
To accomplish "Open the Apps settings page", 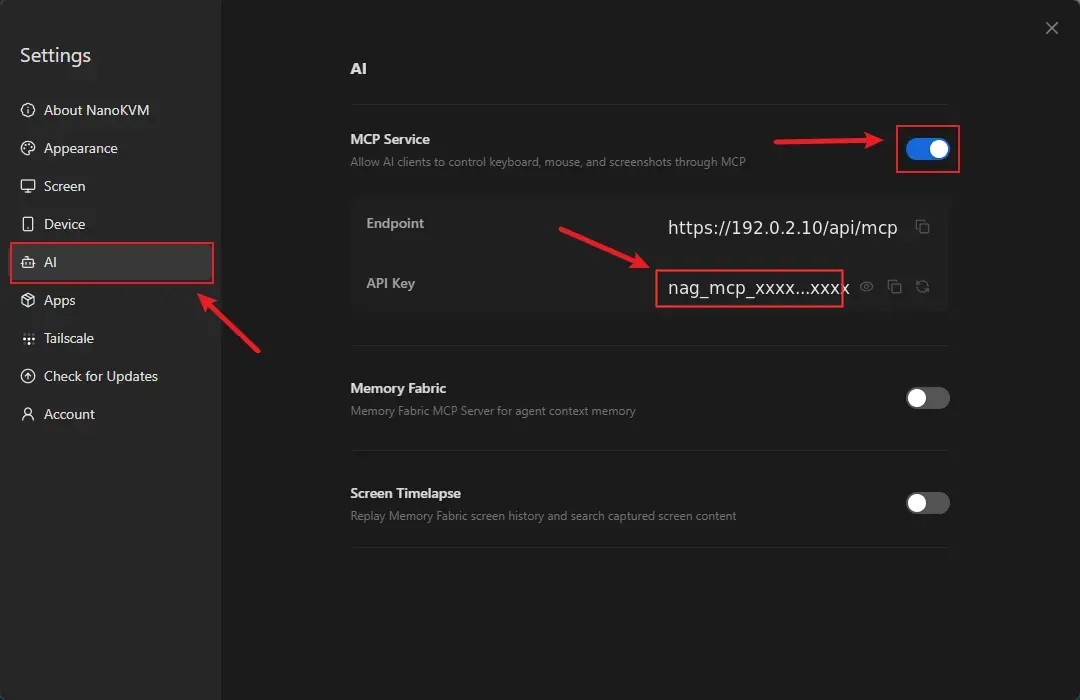I will (x=112, y=300).
